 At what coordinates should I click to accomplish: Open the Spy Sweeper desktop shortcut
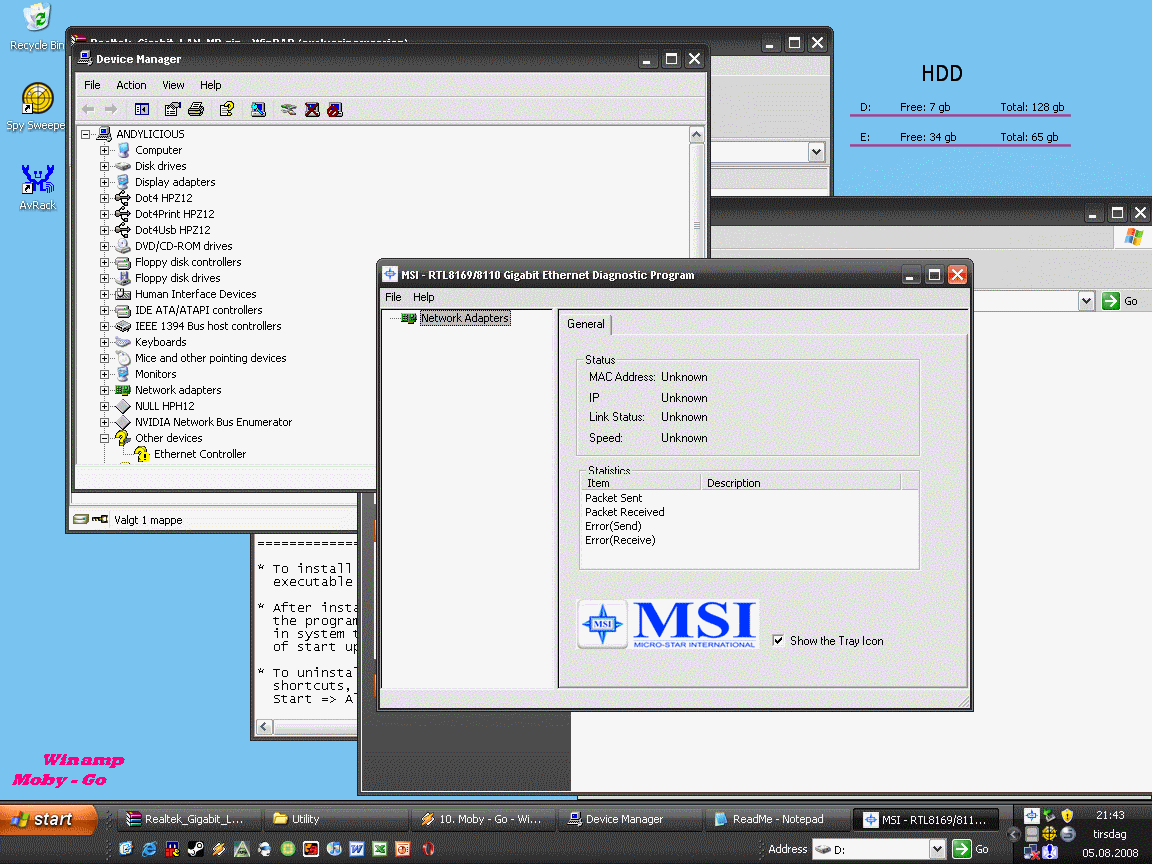(x=37, y=107)
